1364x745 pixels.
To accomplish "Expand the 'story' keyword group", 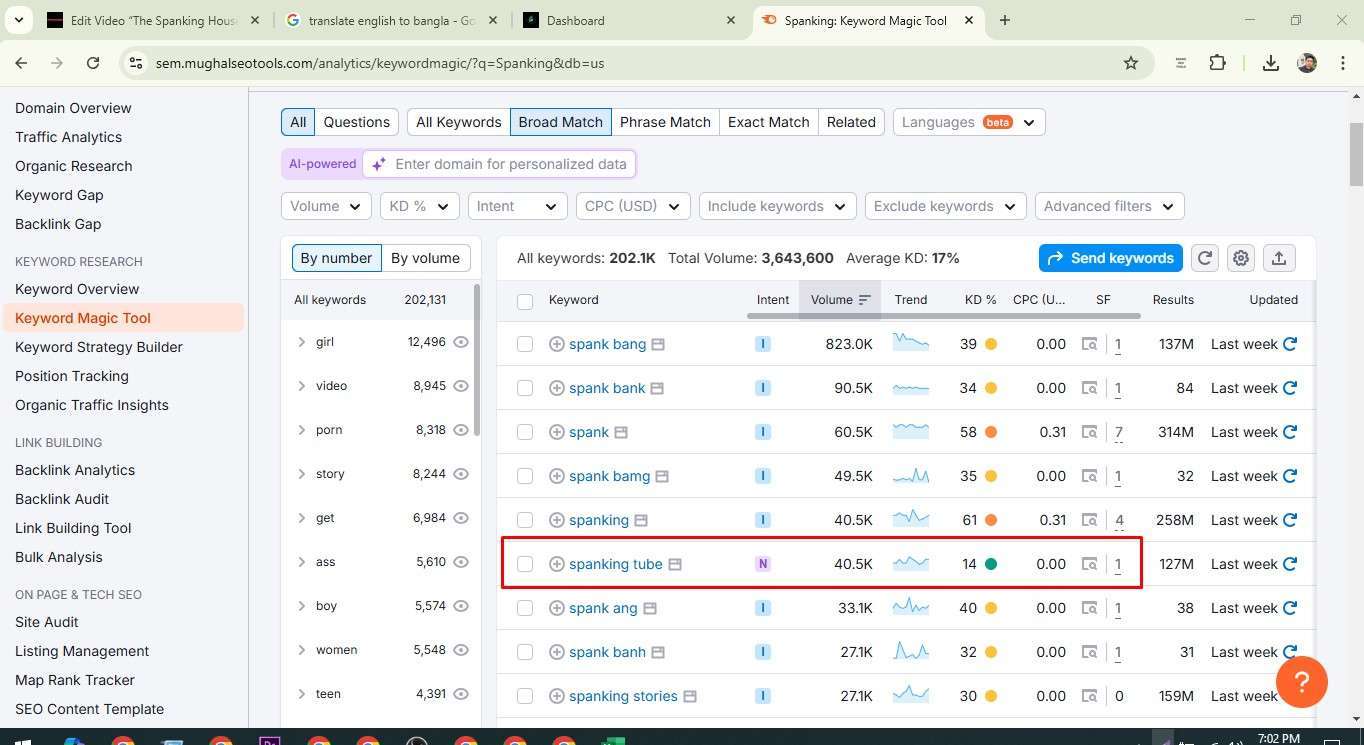I will pyautogui.click(x=301, y=474).
